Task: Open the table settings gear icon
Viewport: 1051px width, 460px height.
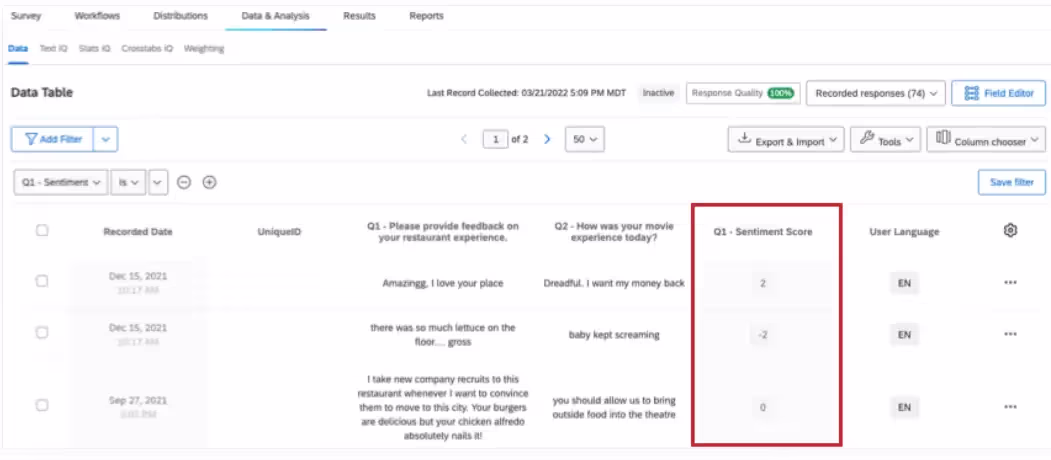Action: click(x=1010, y=231)
